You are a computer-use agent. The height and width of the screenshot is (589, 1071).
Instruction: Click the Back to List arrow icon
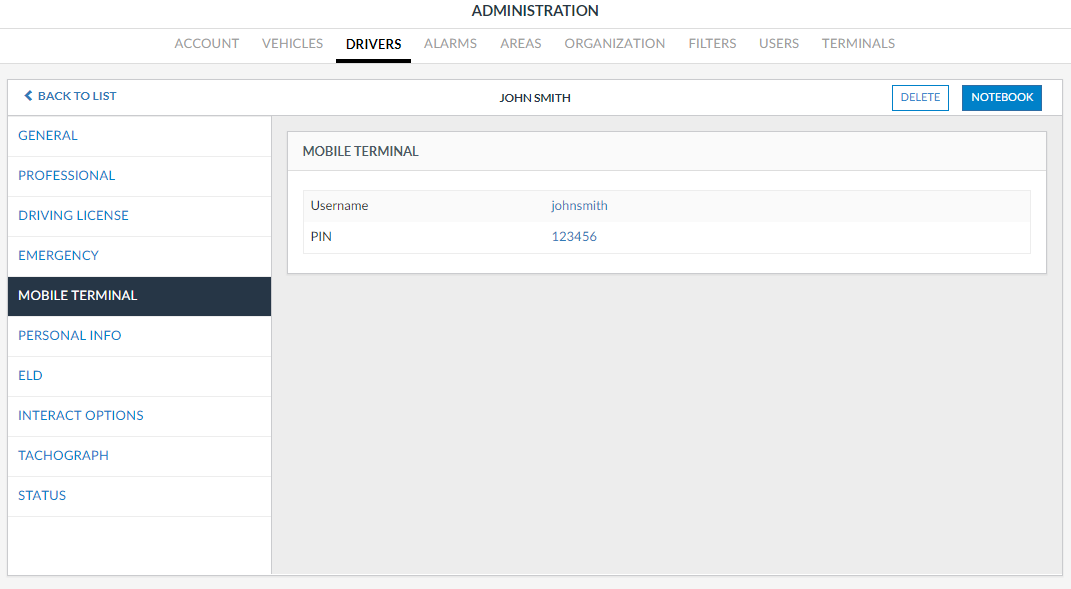coord(28,96)
